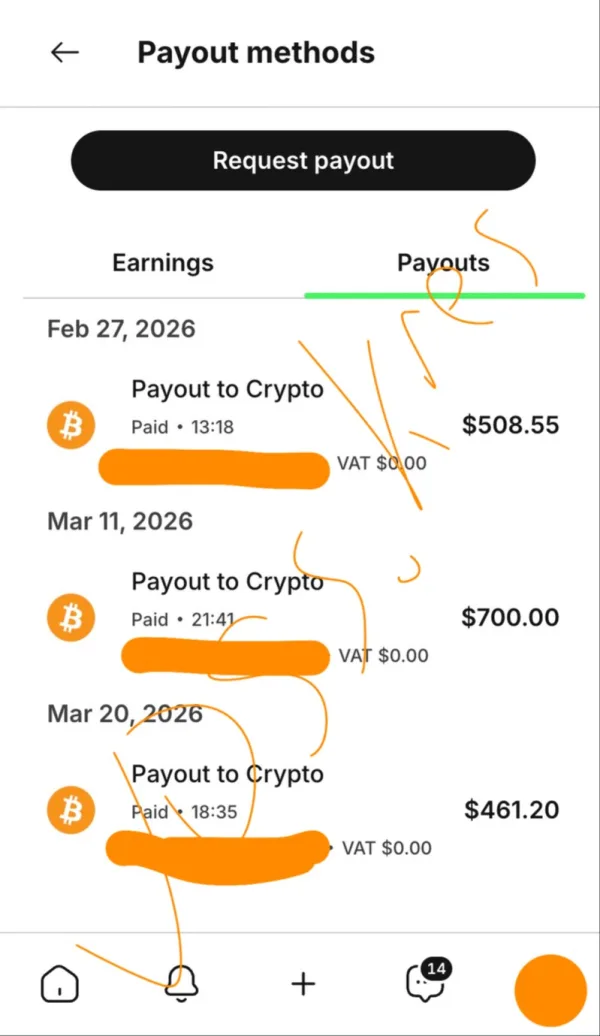Screen dimensions: 600x1036
Task: Tap the Mar 11, 2026 date header
Action: click(120, 521)
